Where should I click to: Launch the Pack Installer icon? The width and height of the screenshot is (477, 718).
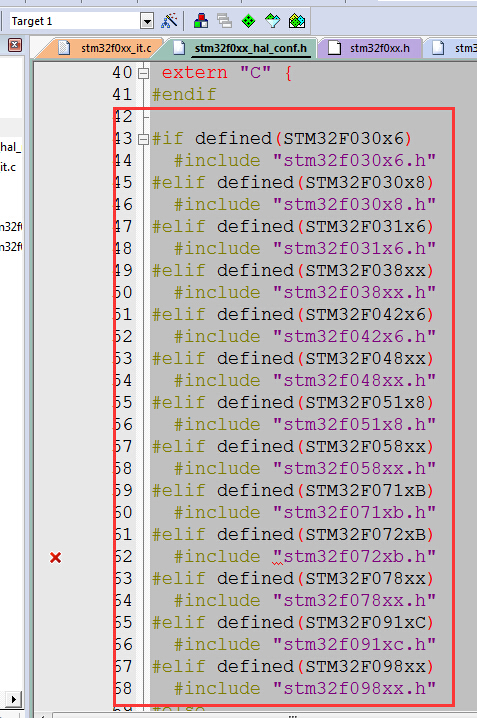point(297,21)
